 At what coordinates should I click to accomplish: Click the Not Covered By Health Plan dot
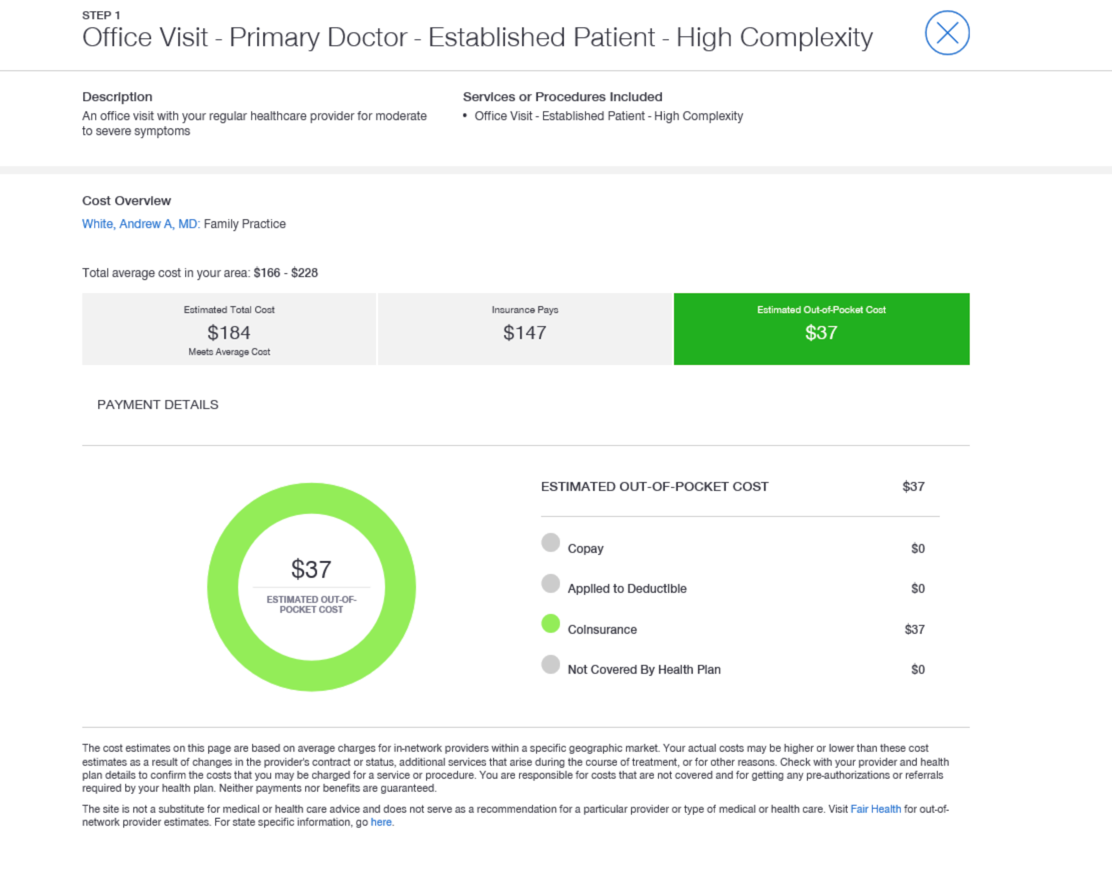(550, 664)
